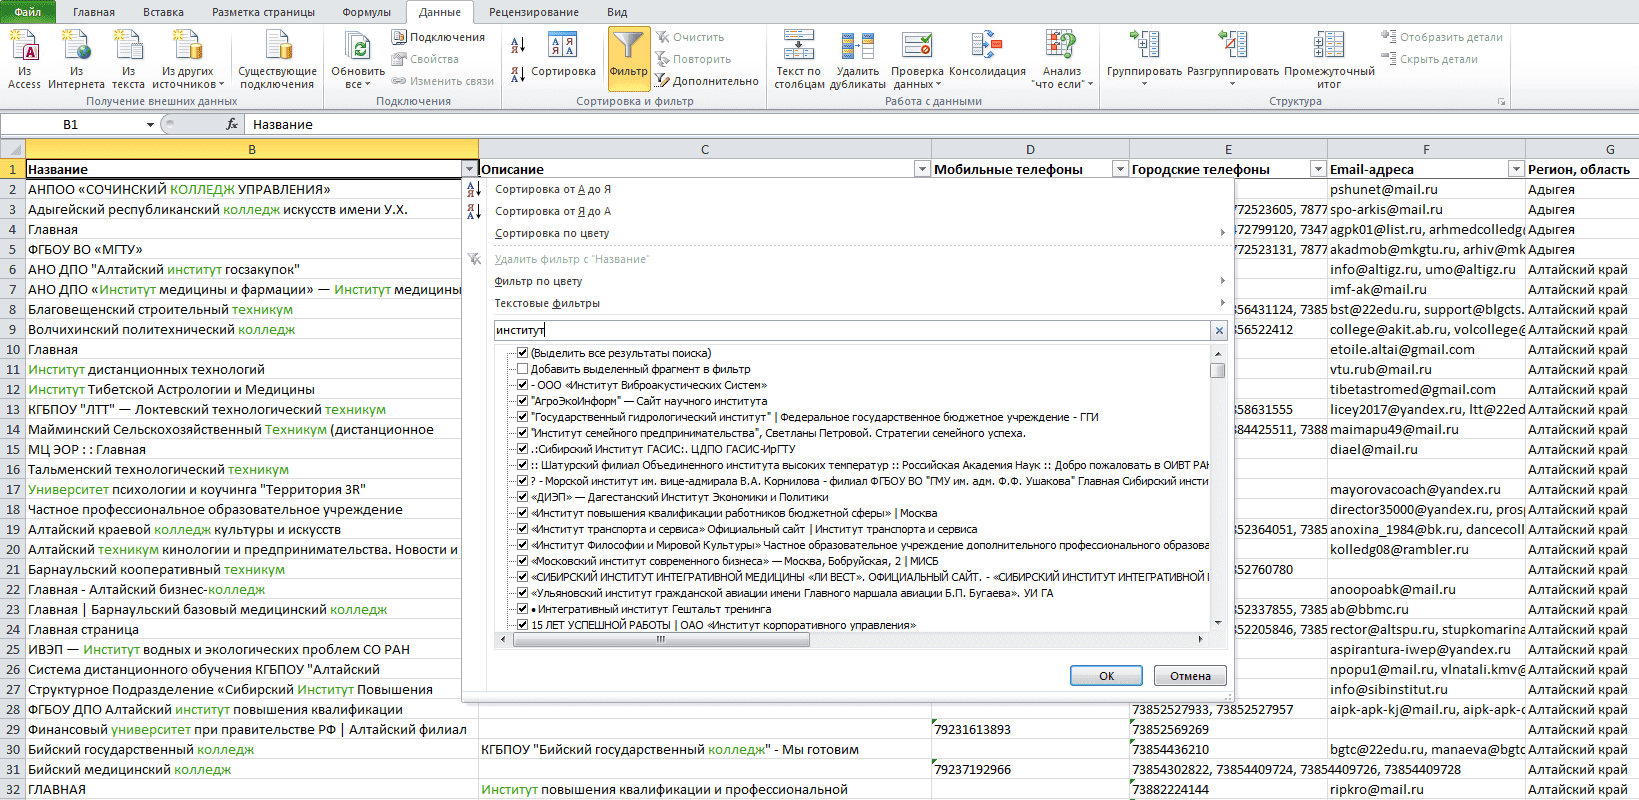
Task: Click sort A to Z icon in ribbon
Action: 518,45
